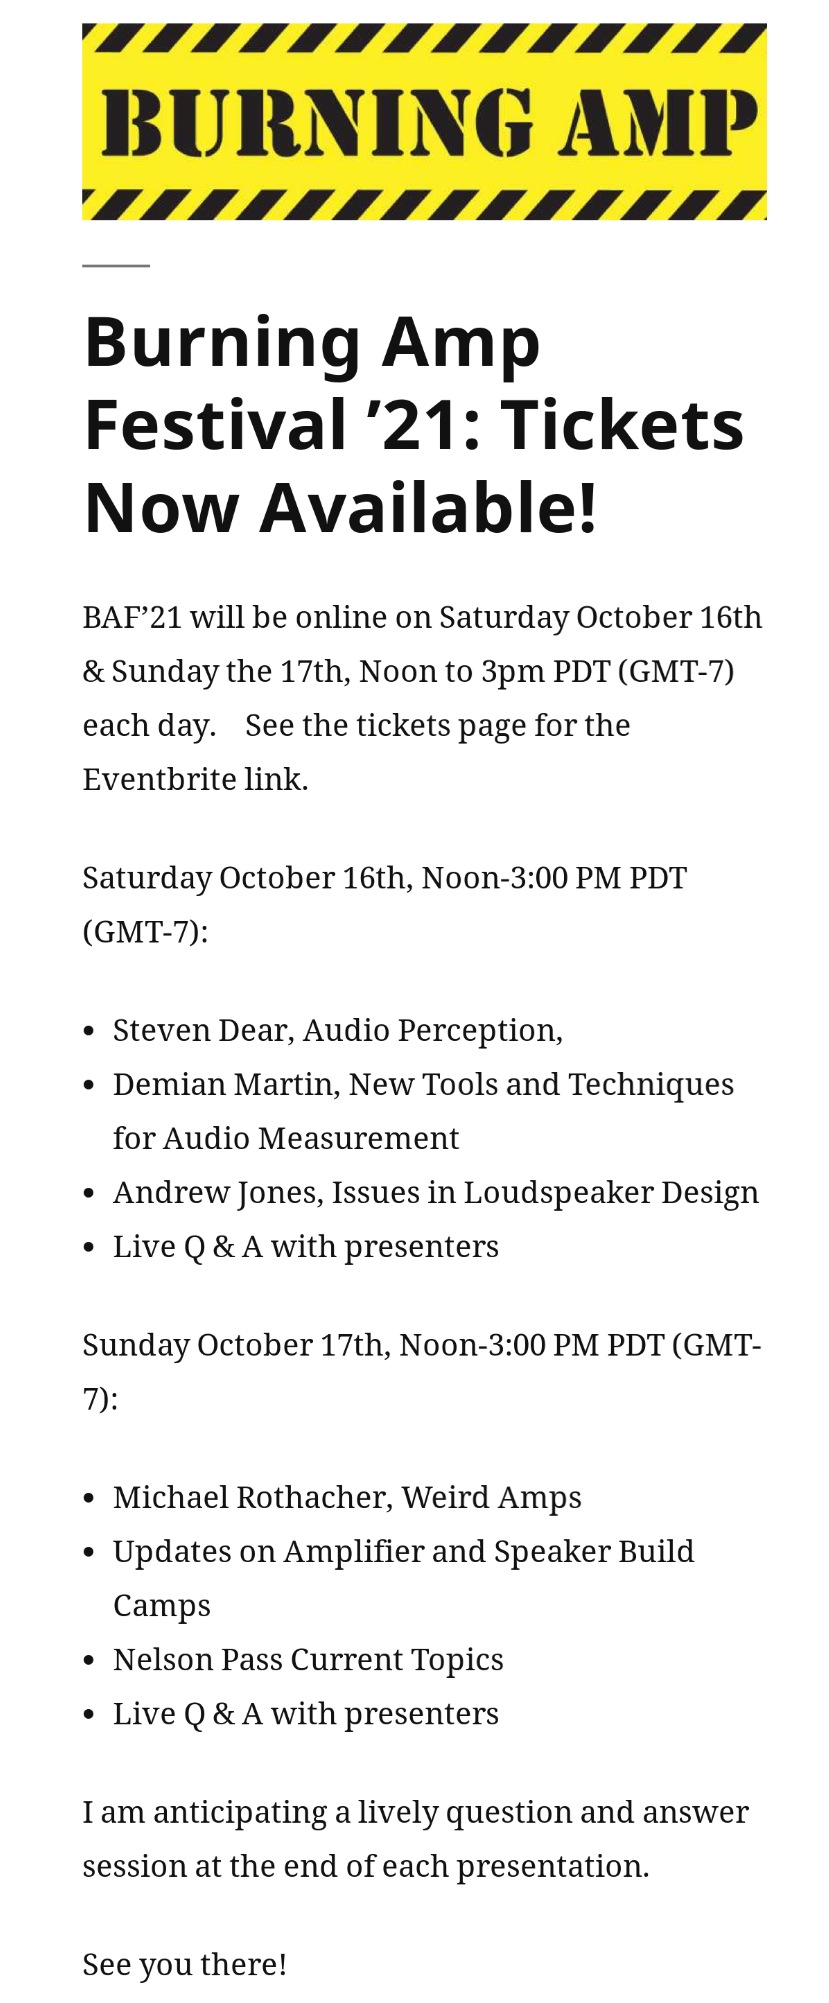Image resolution: width=829 pixels, height=2003 pixels.
Task: Click the 'Steven Dear, Audio Perception' list item
Action: point(337,1030)
